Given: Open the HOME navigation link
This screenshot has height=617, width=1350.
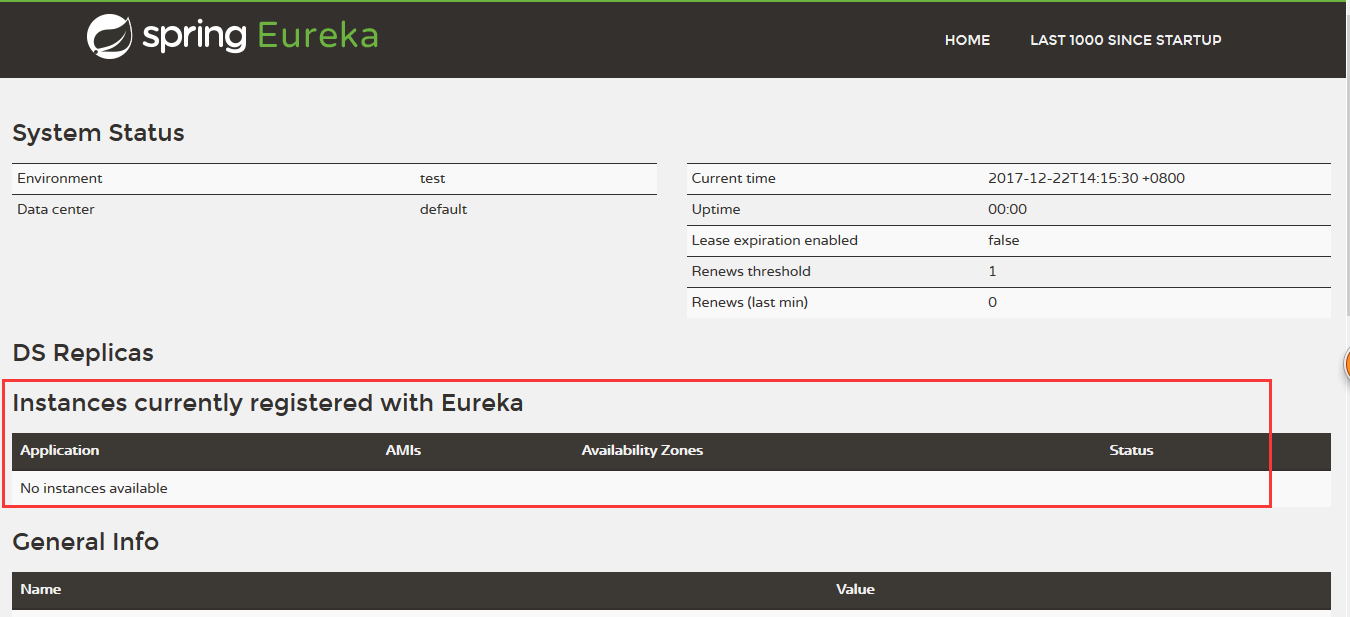Looking at the screenshot, I should point(967,40).
